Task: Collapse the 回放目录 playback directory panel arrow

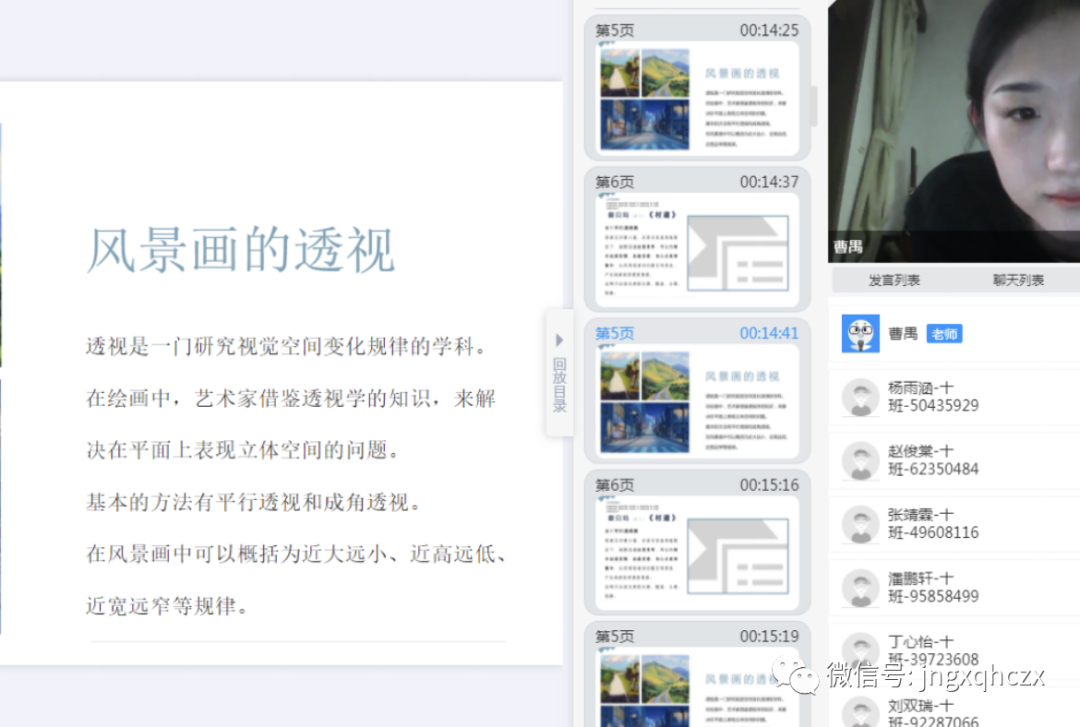Action: coord(559,340)
